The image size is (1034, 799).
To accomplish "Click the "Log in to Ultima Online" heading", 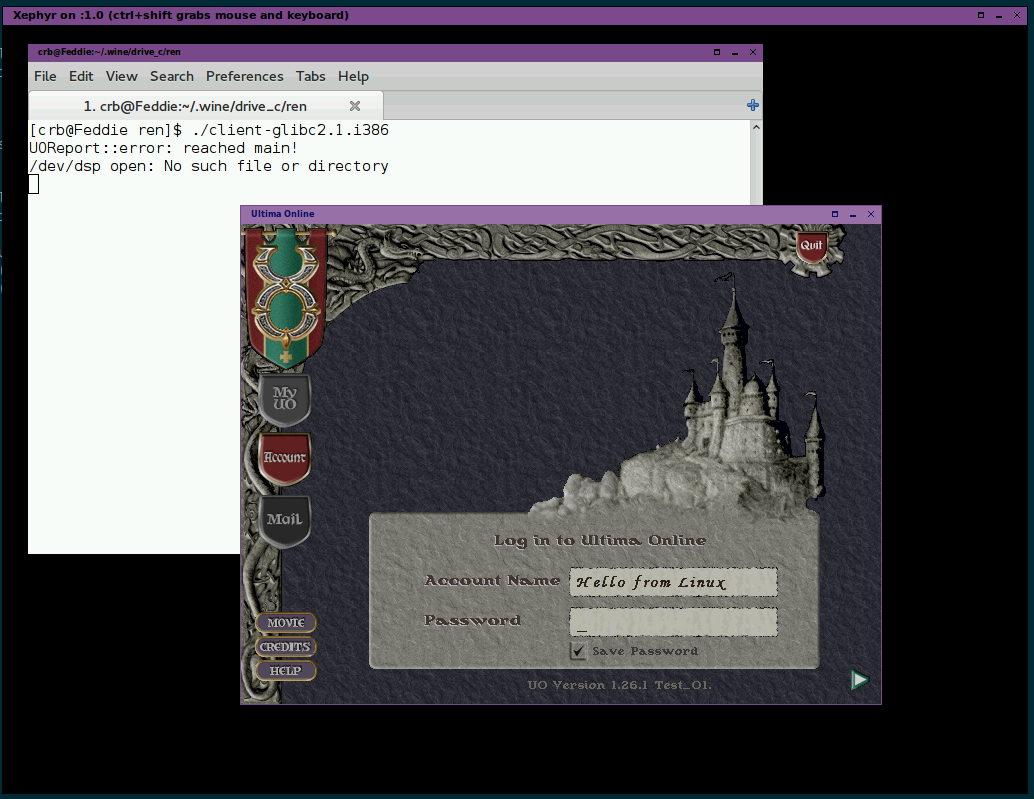I will pyautogui.click(x=599, y=541).
